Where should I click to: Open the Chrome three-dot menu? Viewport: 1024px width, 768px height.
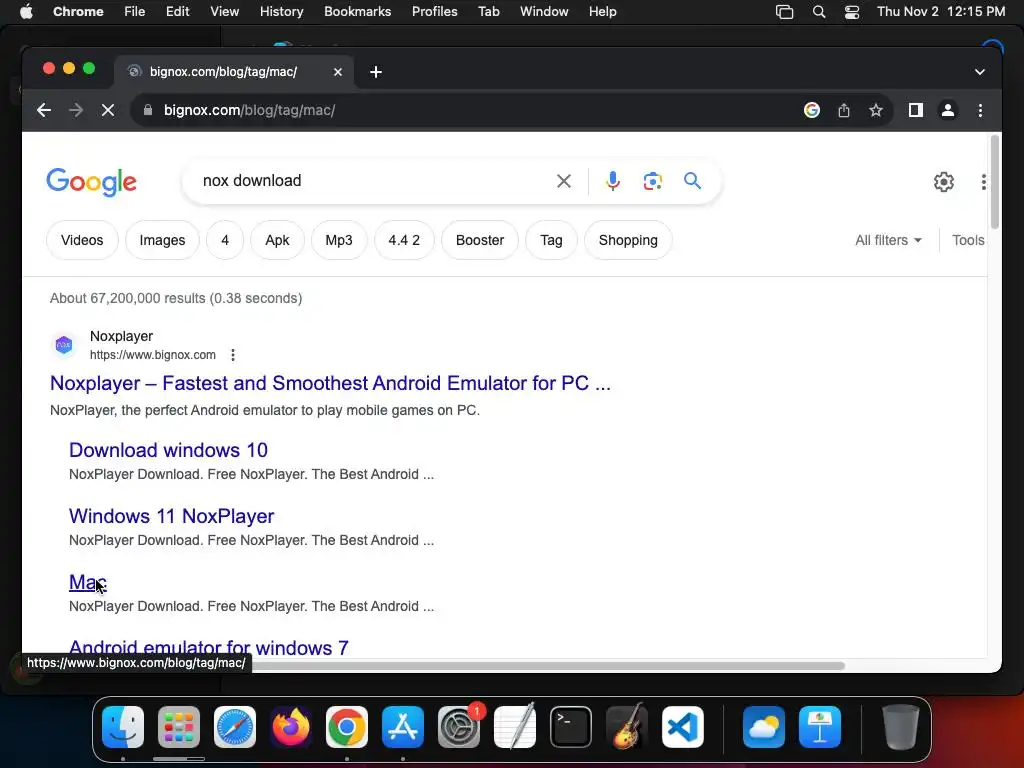tap(980, 110)
